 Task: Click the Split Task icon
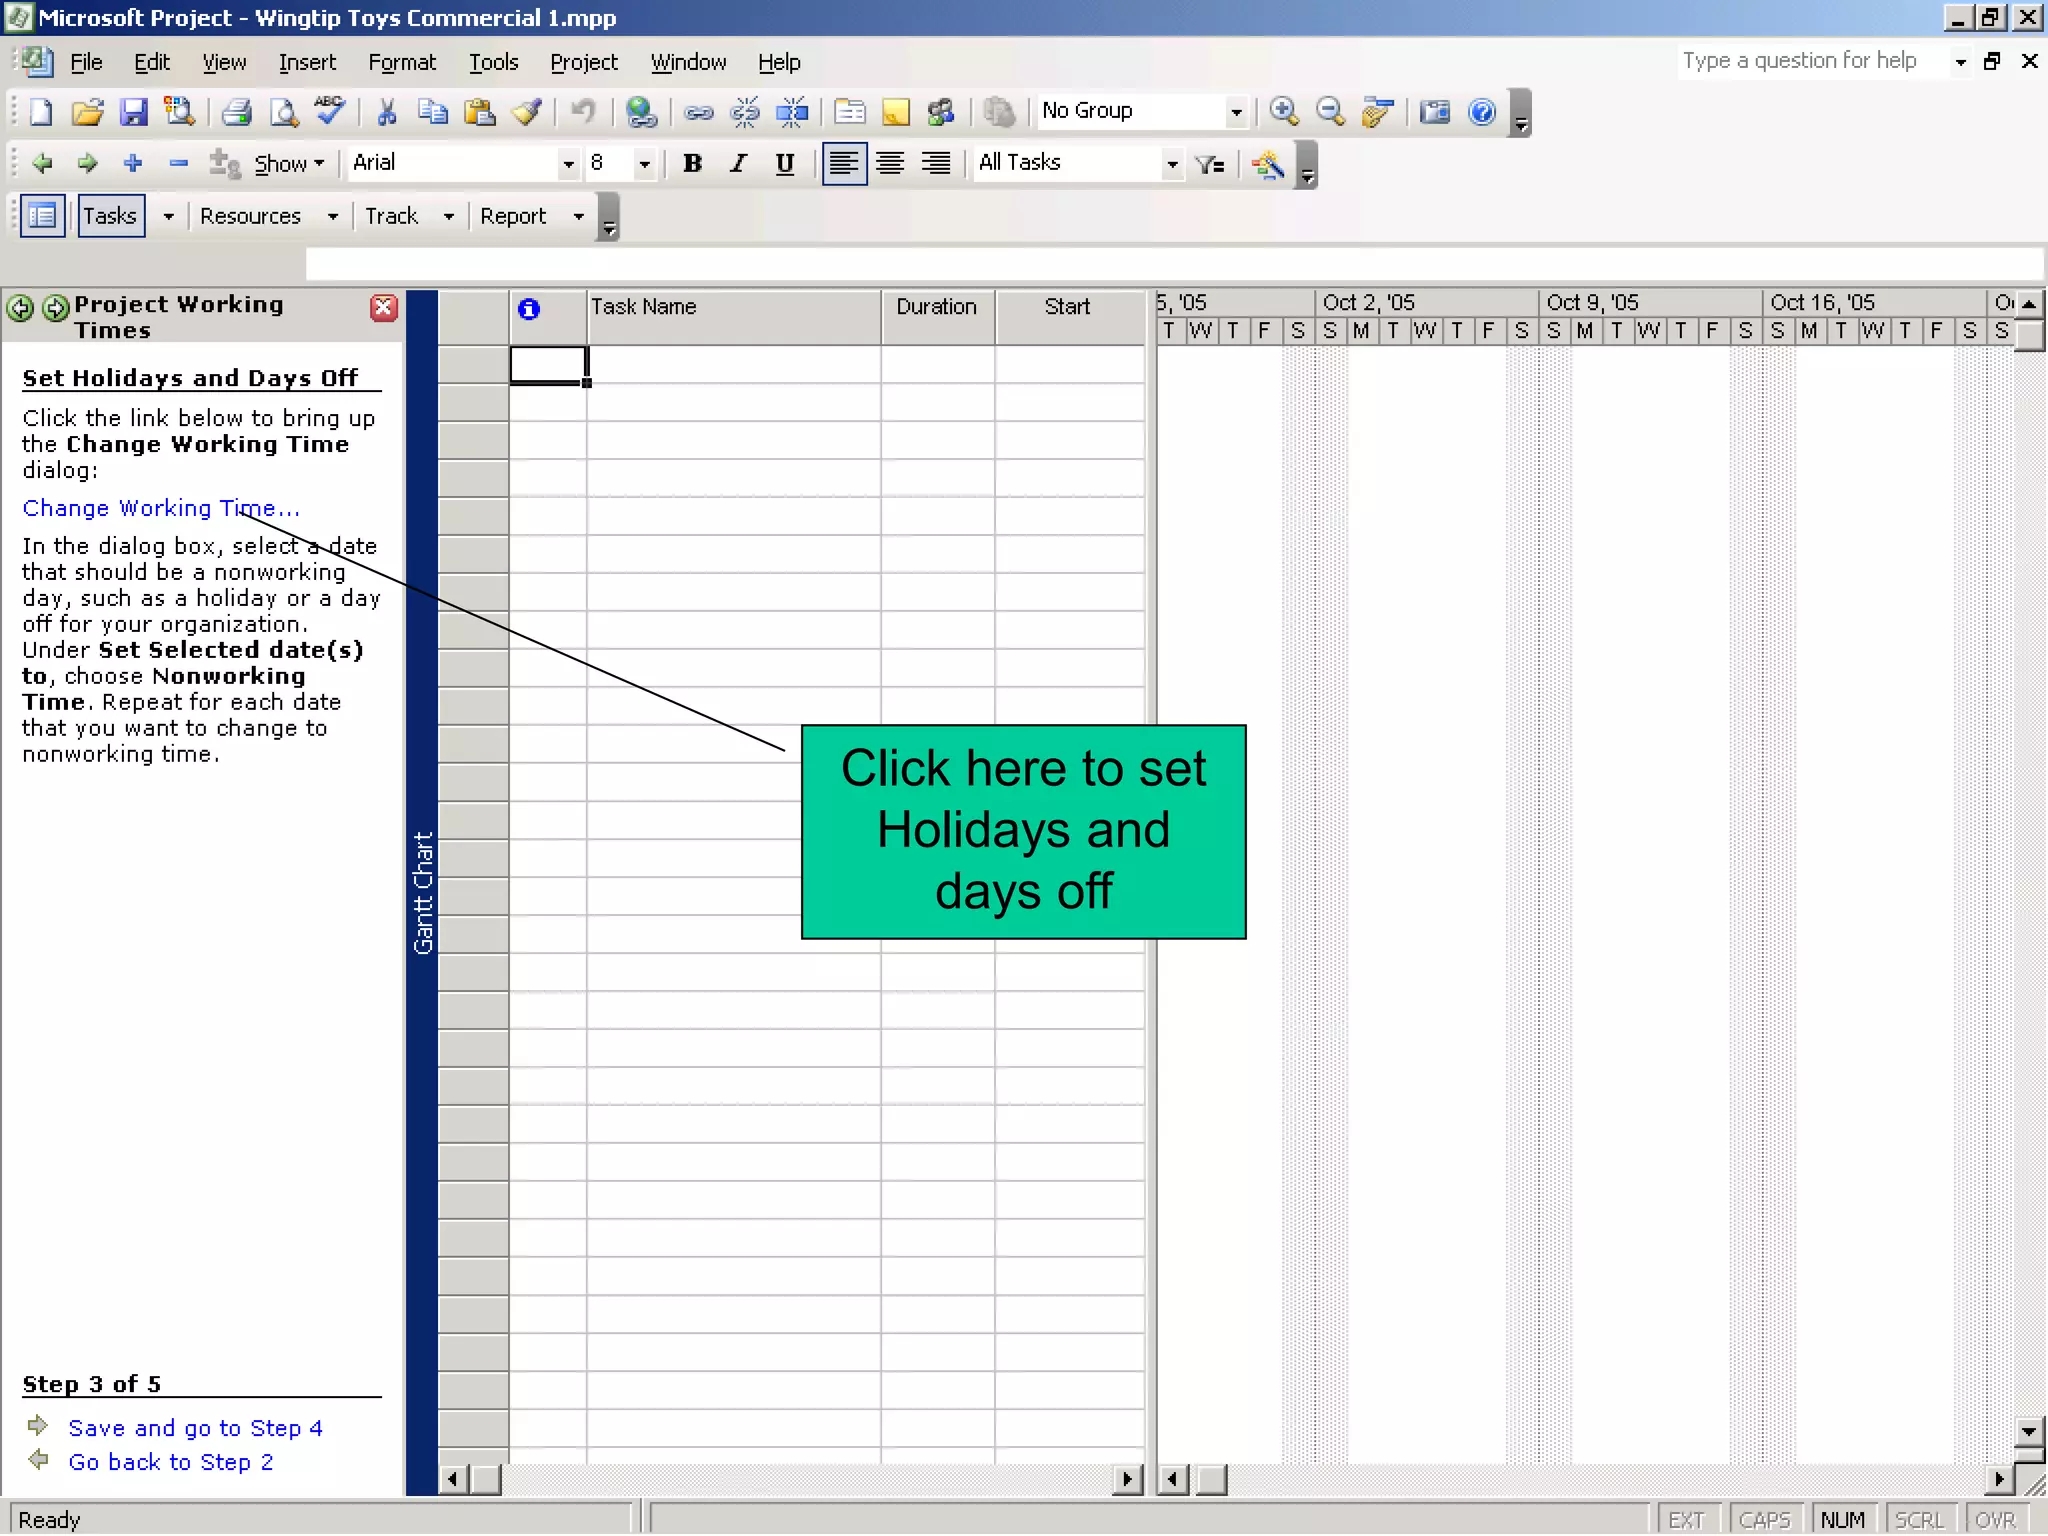click(792, 112)
